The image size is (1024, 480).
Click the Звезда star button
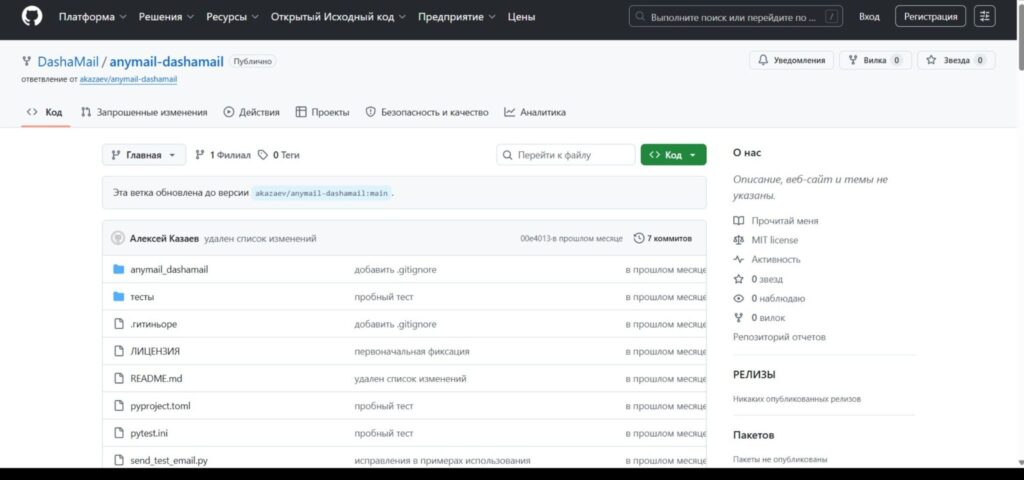point(956,60)
